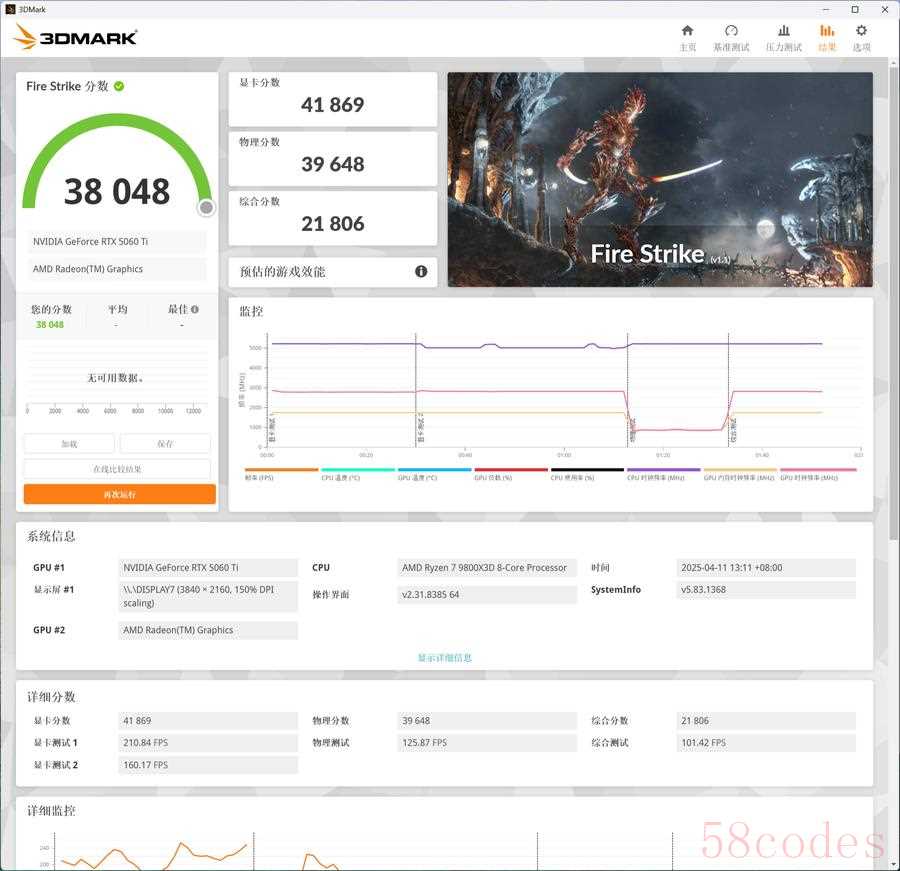Click green checkmark beside Fire Strike 分数
Viewport: 900px width, 871px height.
point(119,87)
